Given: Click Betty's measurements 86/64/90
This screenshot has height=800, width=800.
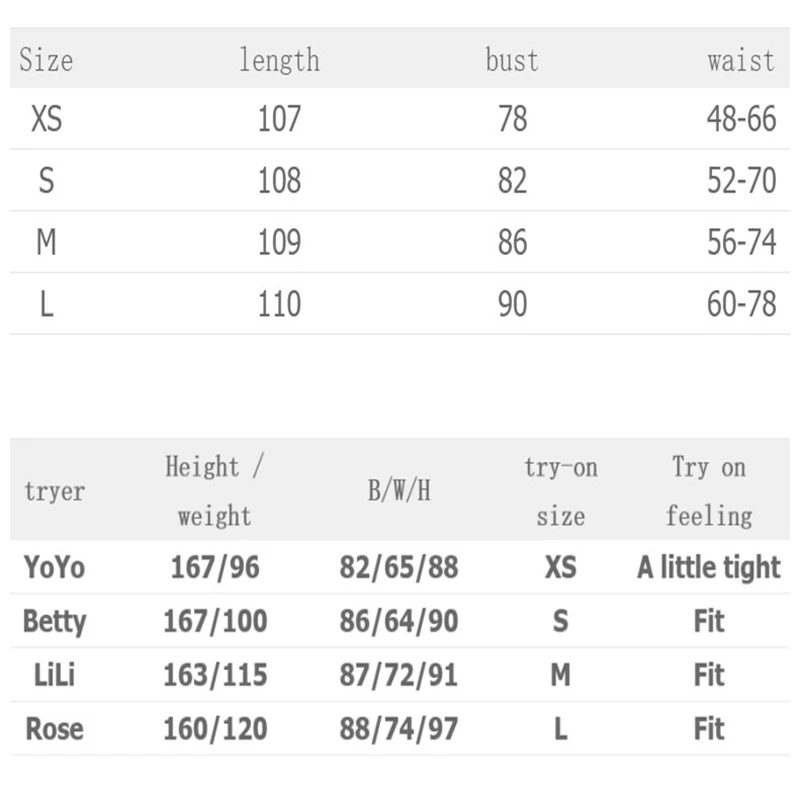Looking at the screenshot, I should [399, 621].
